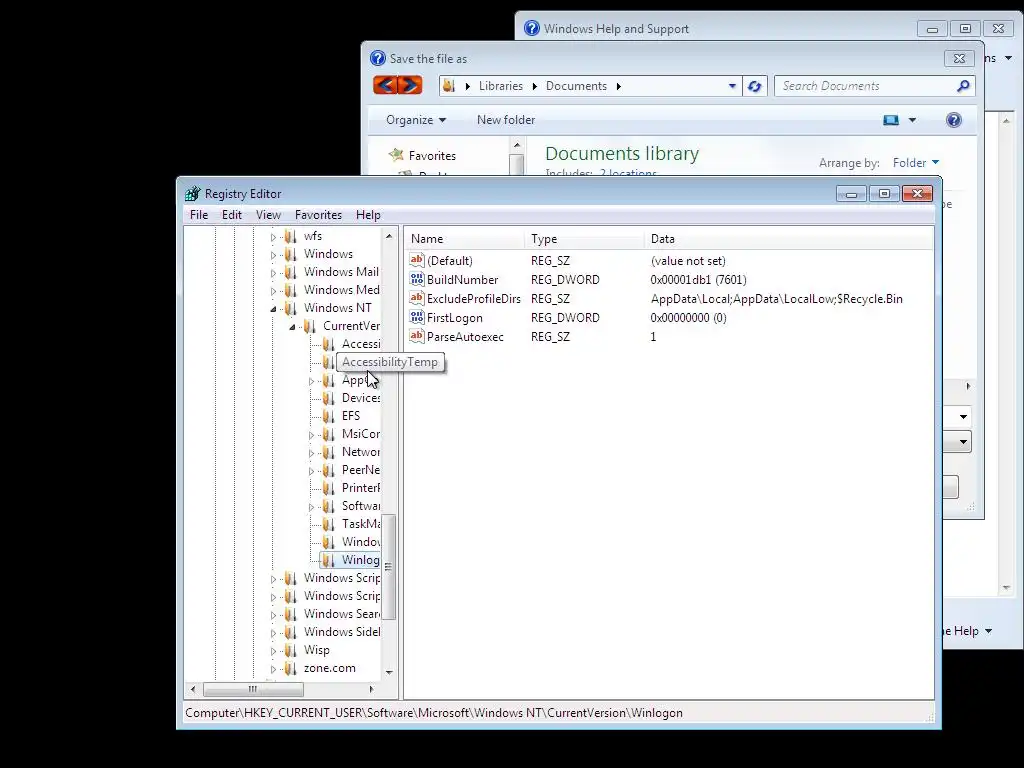Click the FirstLogon DWORD value icon

point(417,317)
